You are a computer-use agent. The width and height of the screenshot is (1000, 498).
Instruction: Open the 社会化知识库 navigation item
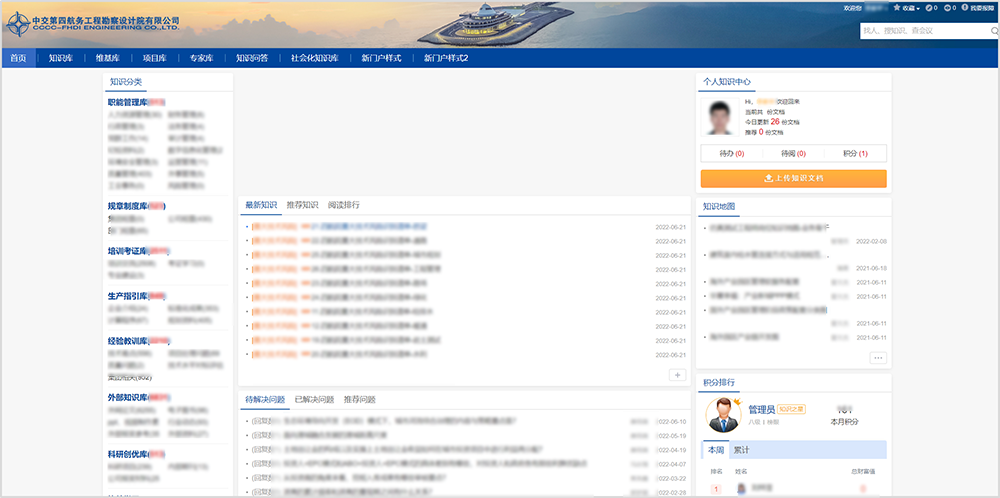click(314, 58)
